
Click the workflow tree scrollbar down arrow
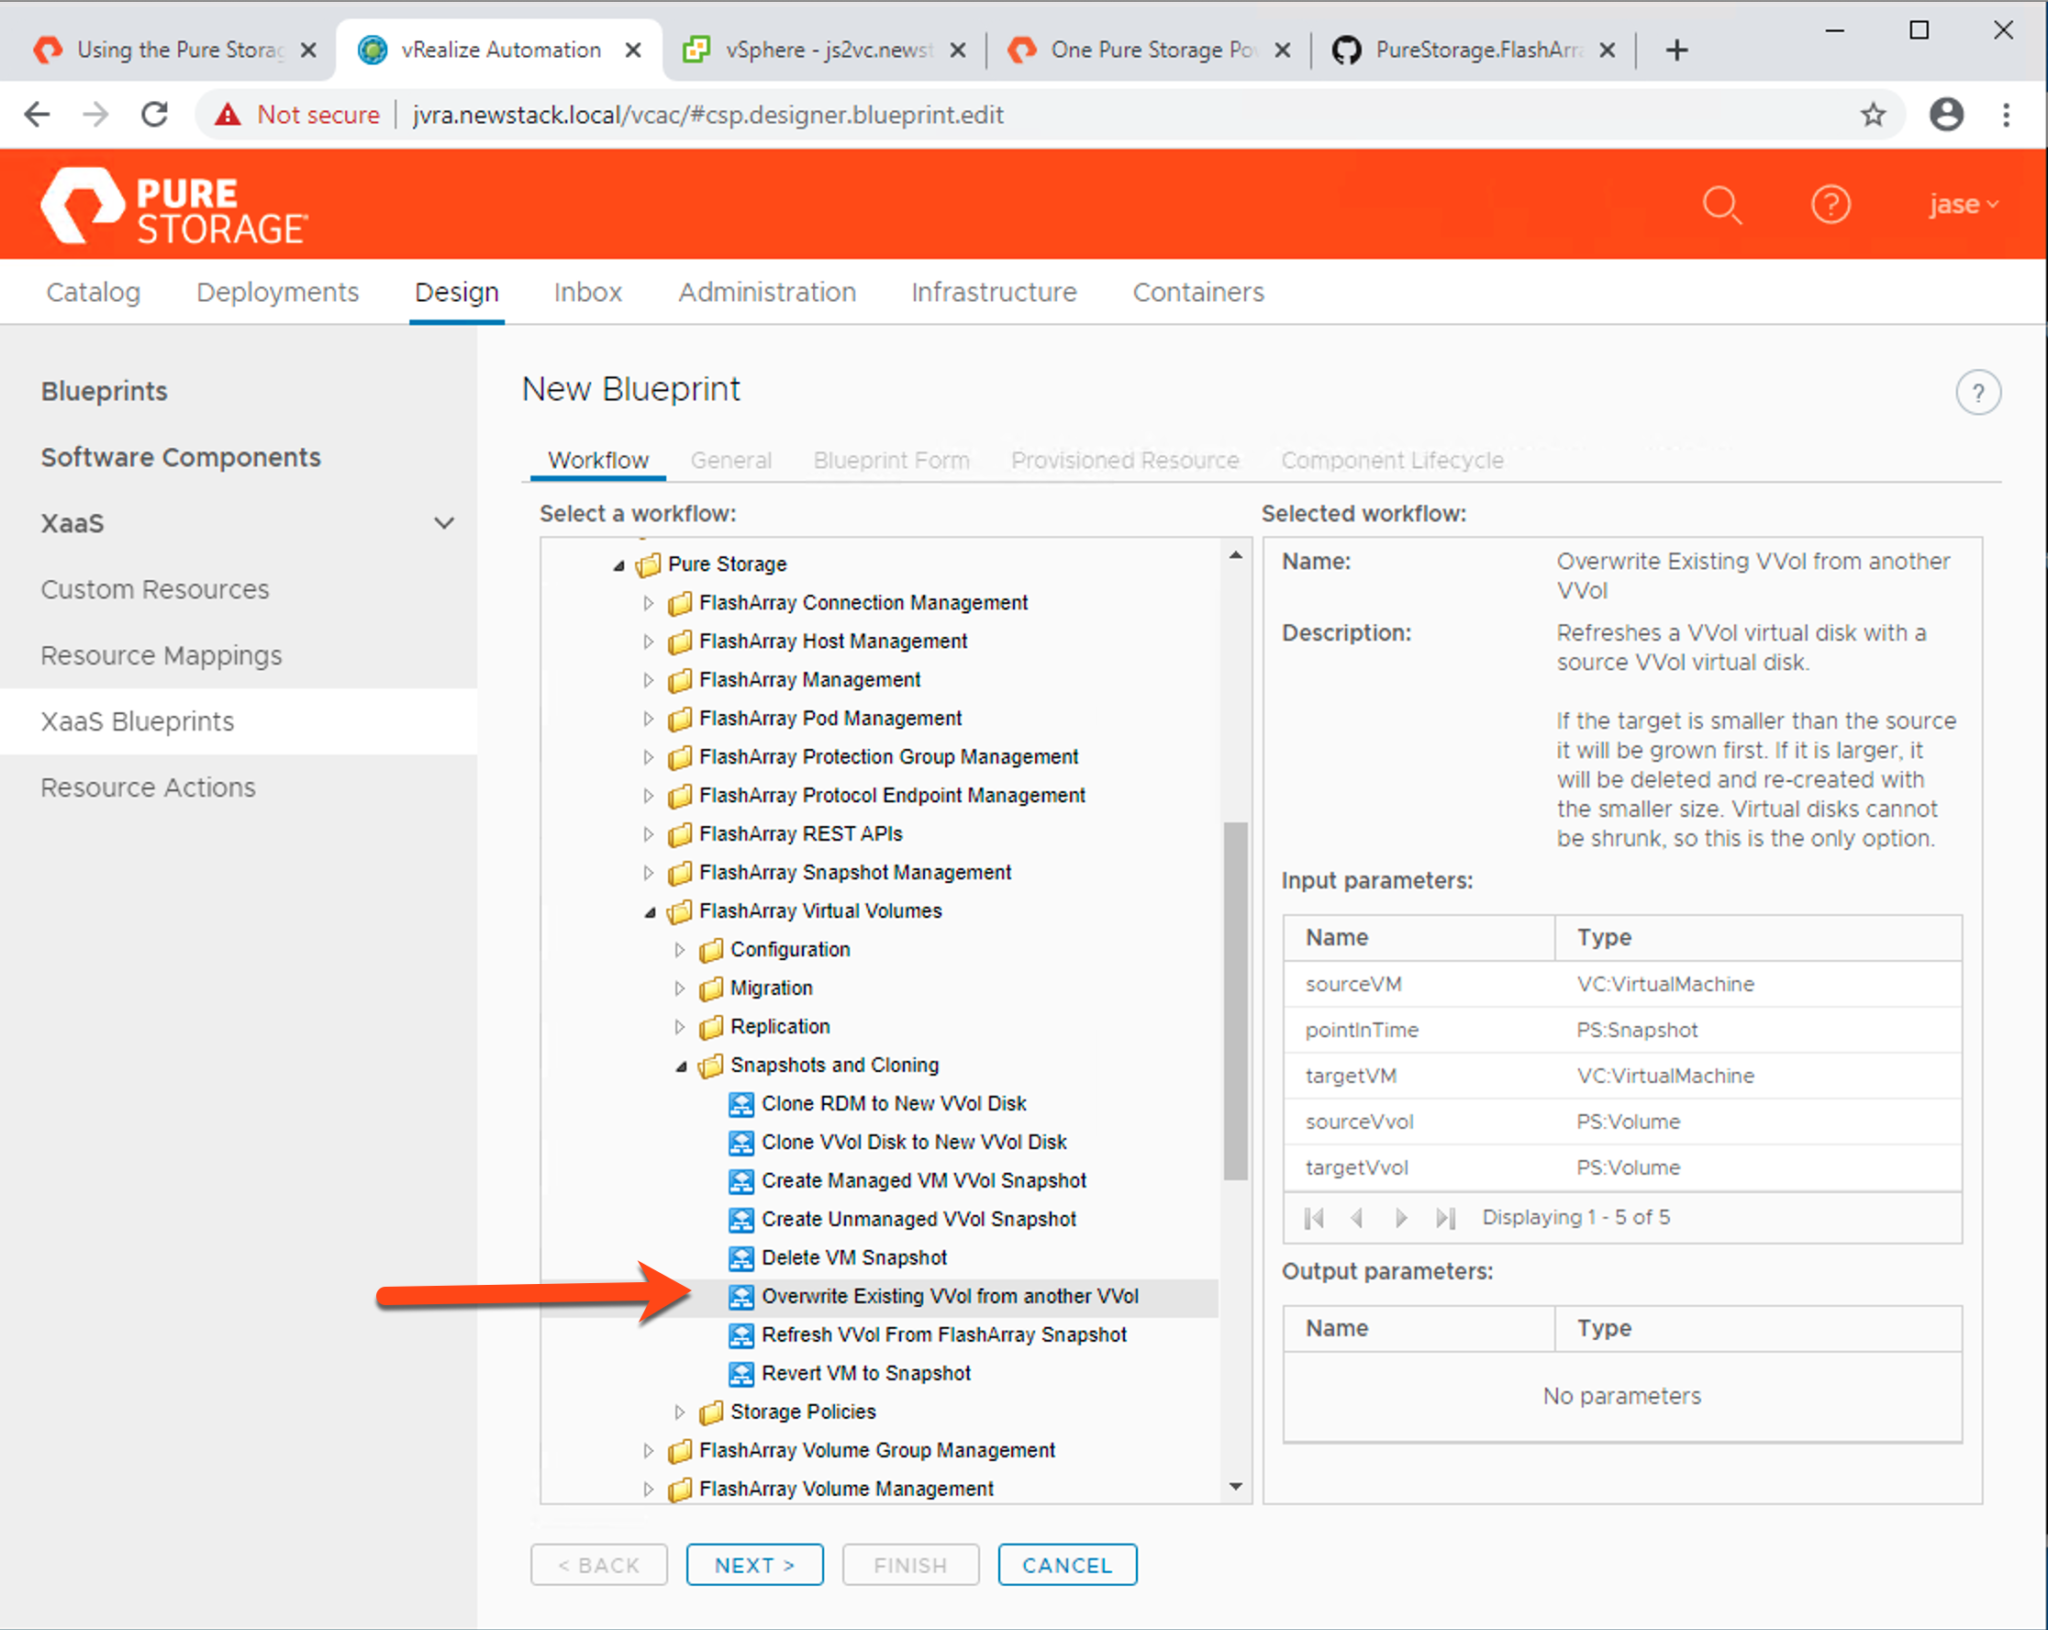click(1236, 1487)
